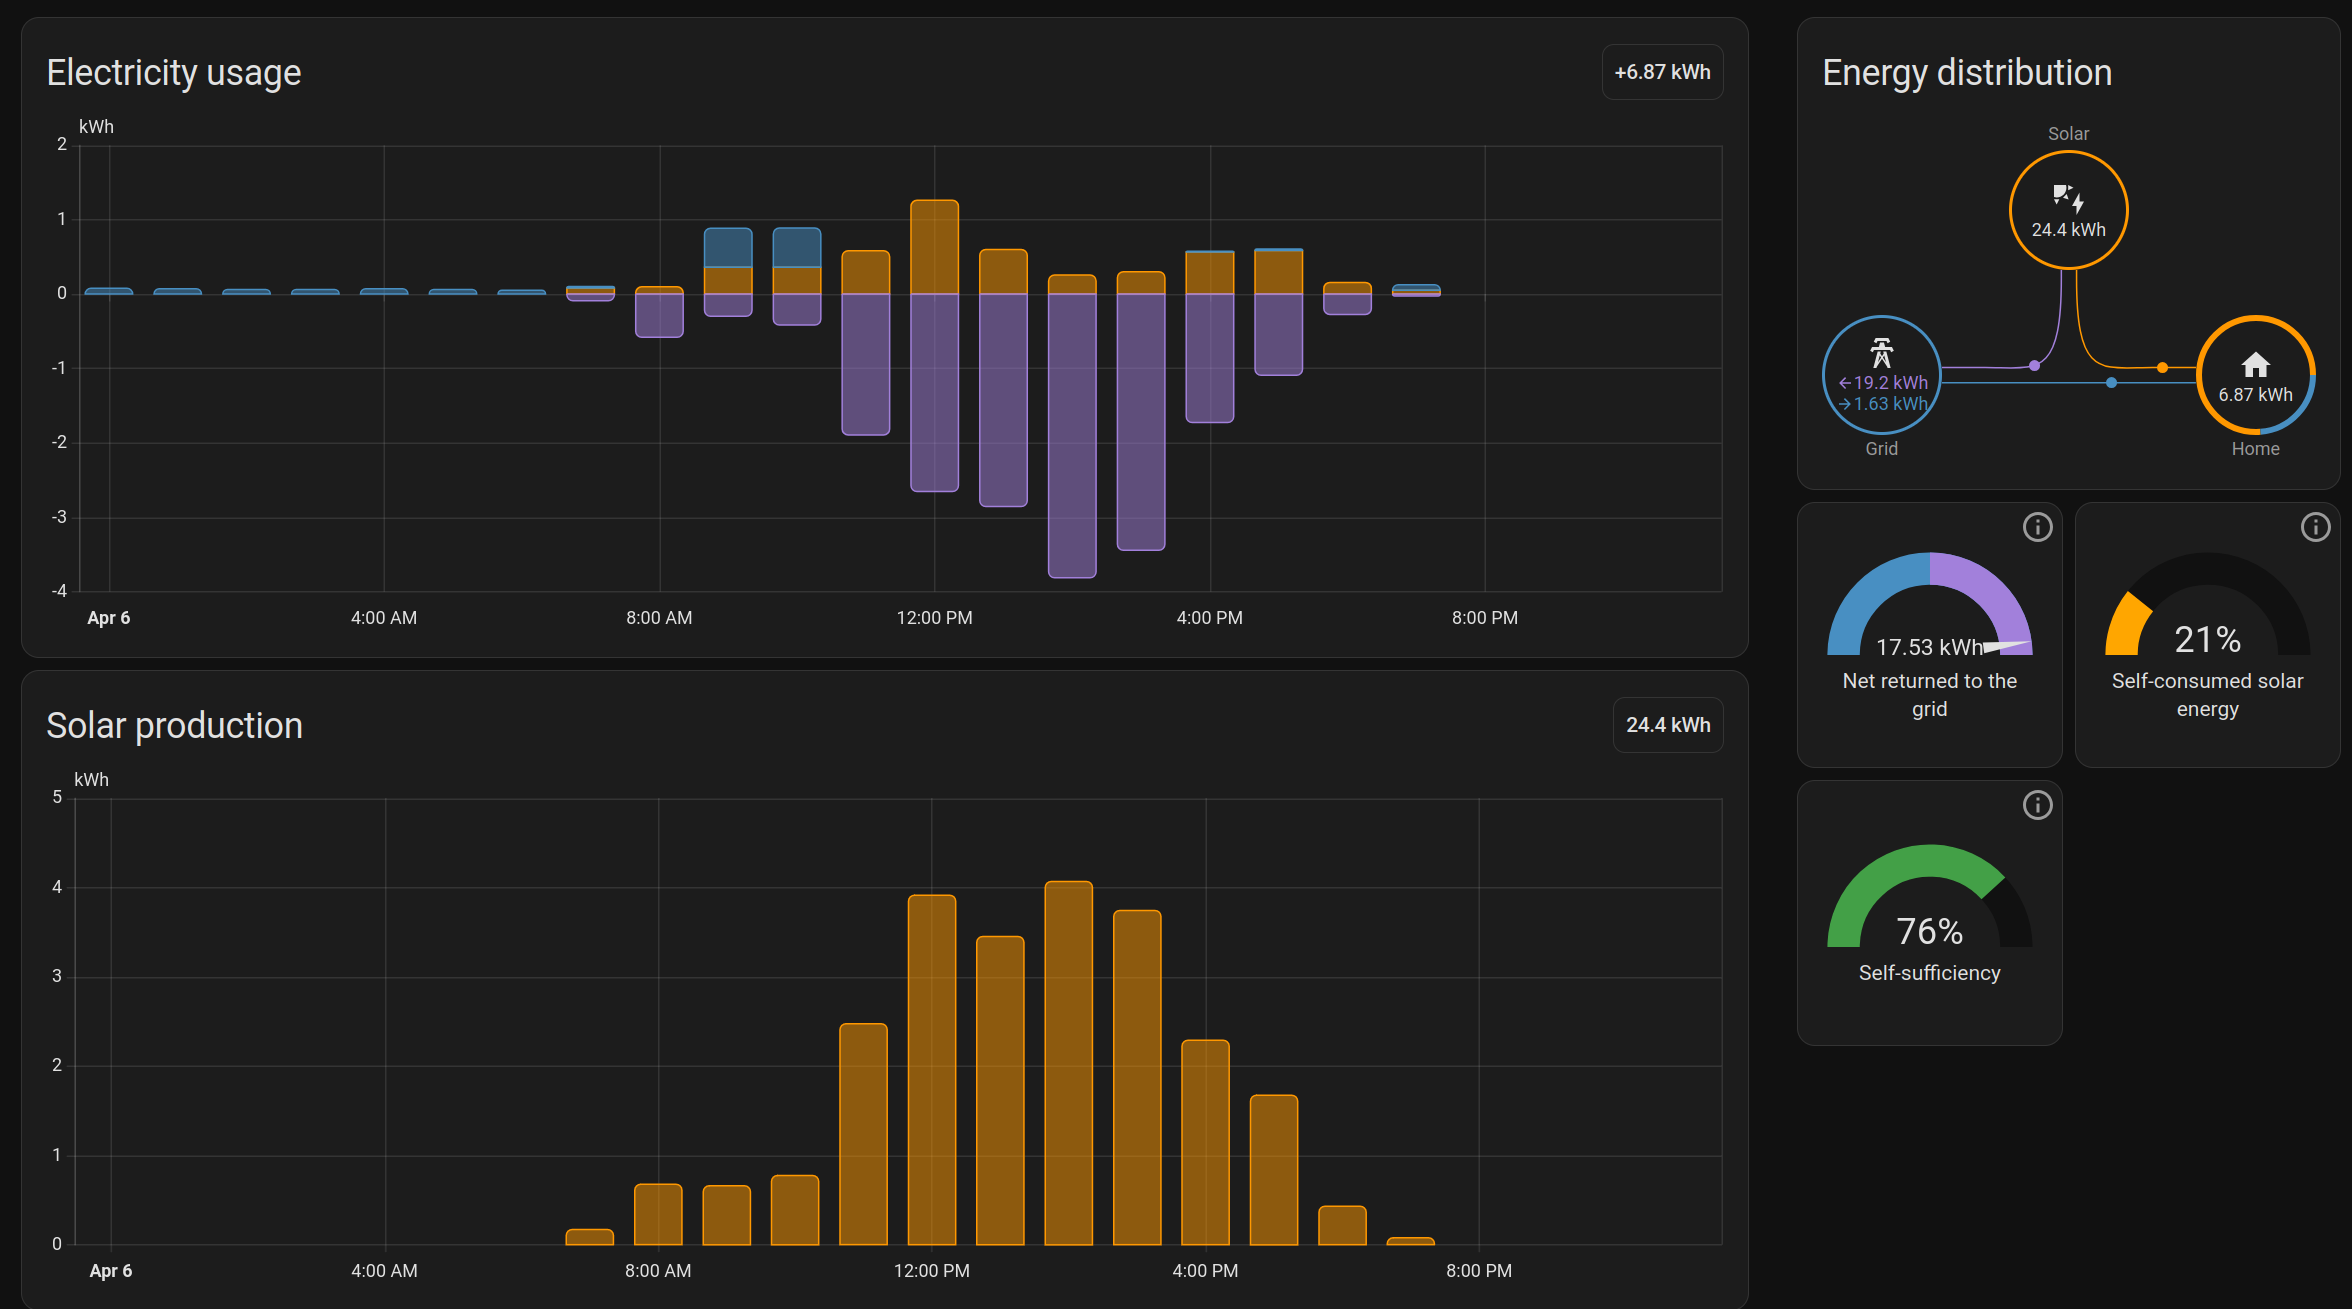Open info icon on Self-consumed solar card
Screen dimensions: 2352x1309
pyautogui.click(x=2315, y=527)
